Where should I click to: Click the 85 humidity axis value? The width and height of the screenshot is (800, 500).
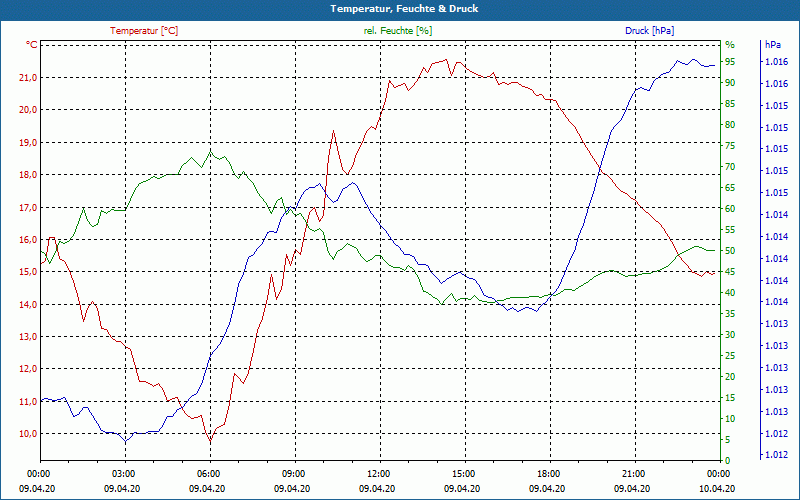click(730, 104)
